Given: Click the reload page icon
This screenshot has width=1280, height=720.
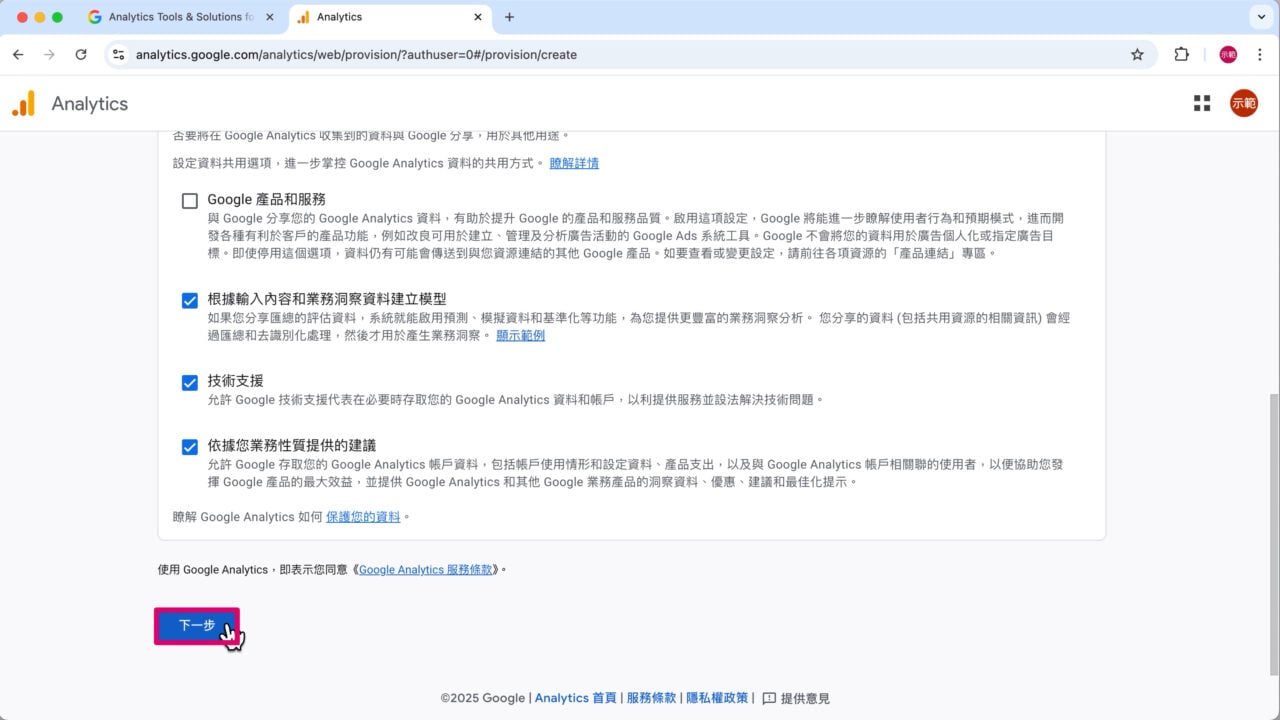Looking at the screenshot, I should pyautogui.click(x=81, y=55).
